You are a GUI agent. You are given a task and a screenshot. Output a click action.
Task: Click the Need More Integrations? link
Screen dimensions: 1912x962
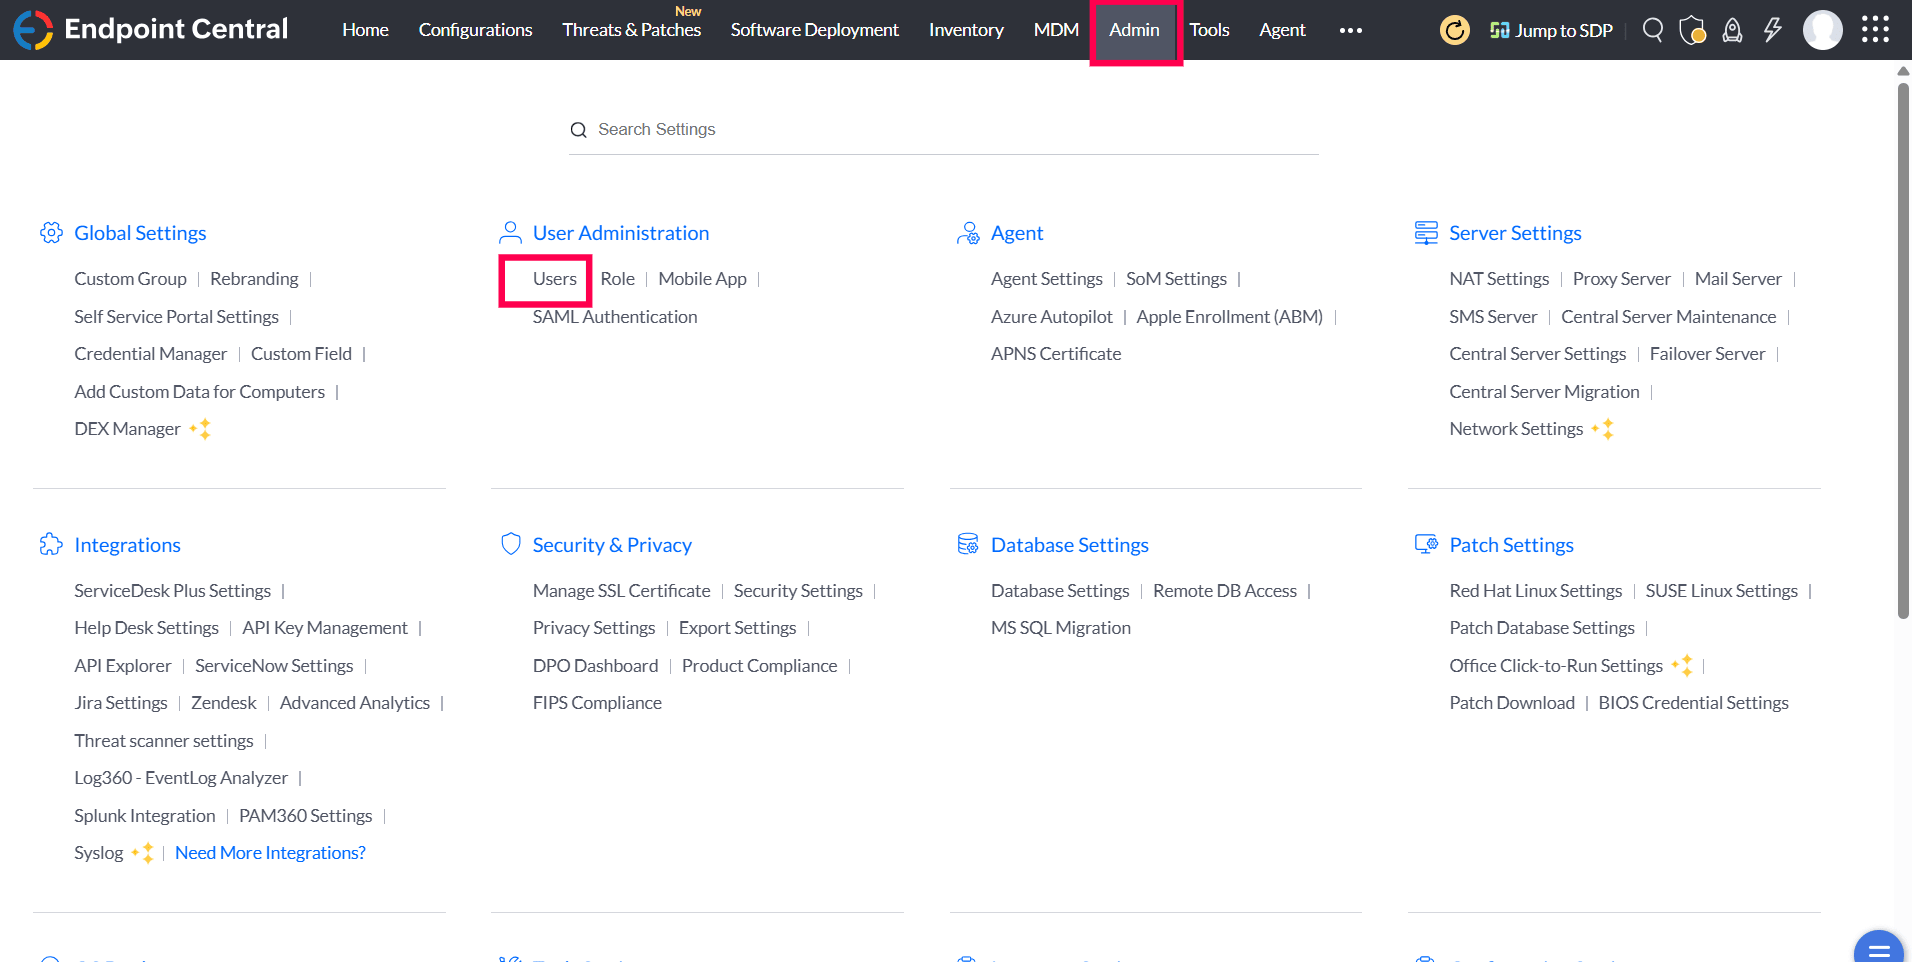[x=269, y=852]
